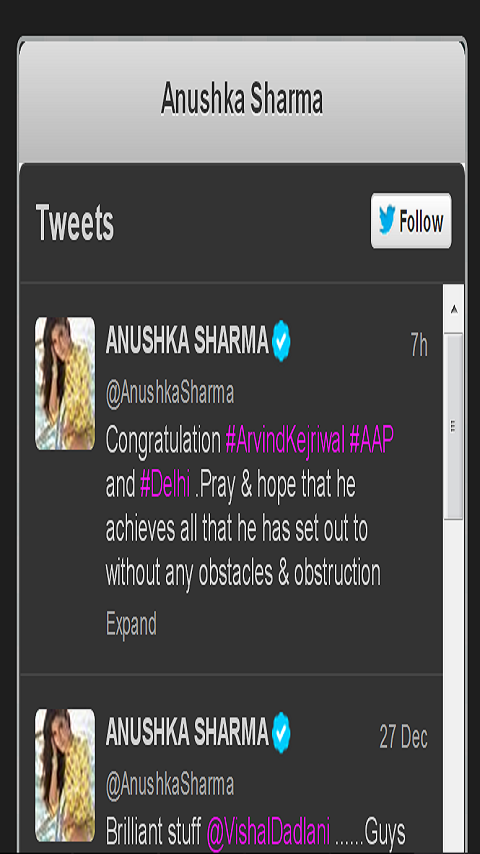This screenshot has width=480, height=854.
Task: Open profile photo of the 27 Dec tweet
Action: pyautogui.click(x=65, y=776)
